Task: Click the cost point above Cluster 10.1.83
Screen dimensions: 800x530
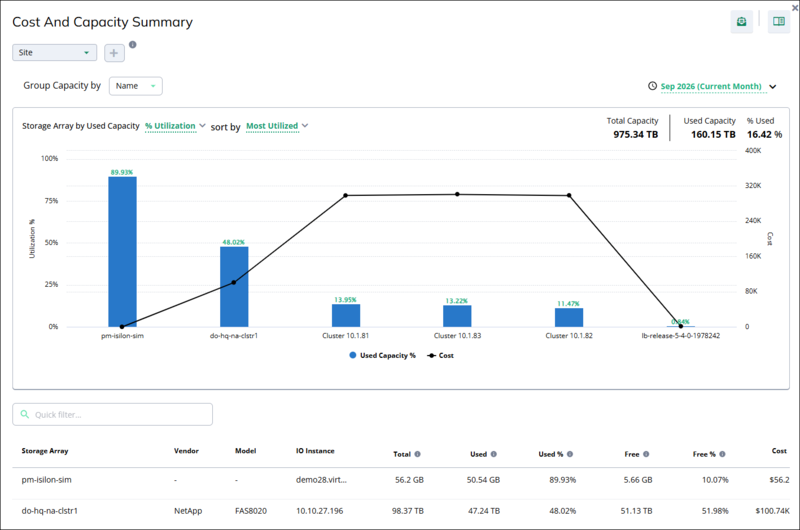Action: [457, 194]
